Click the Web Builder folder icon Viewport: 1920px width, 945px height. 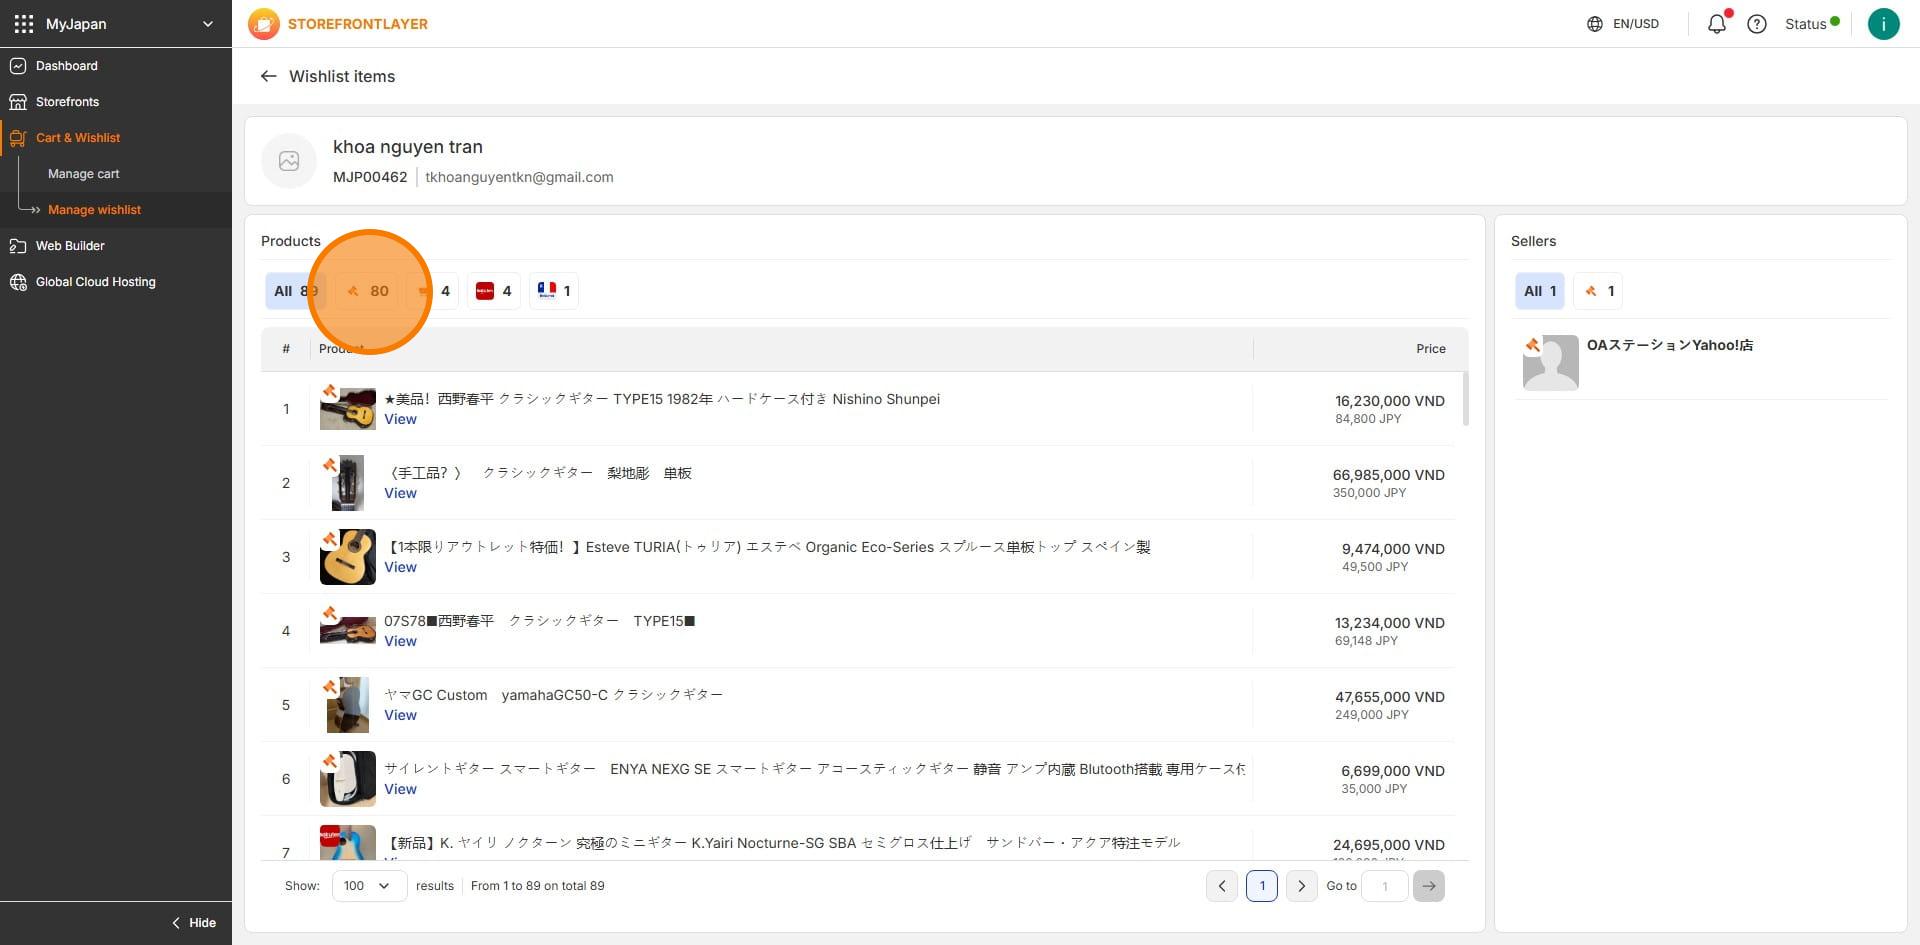coord(18,246)
